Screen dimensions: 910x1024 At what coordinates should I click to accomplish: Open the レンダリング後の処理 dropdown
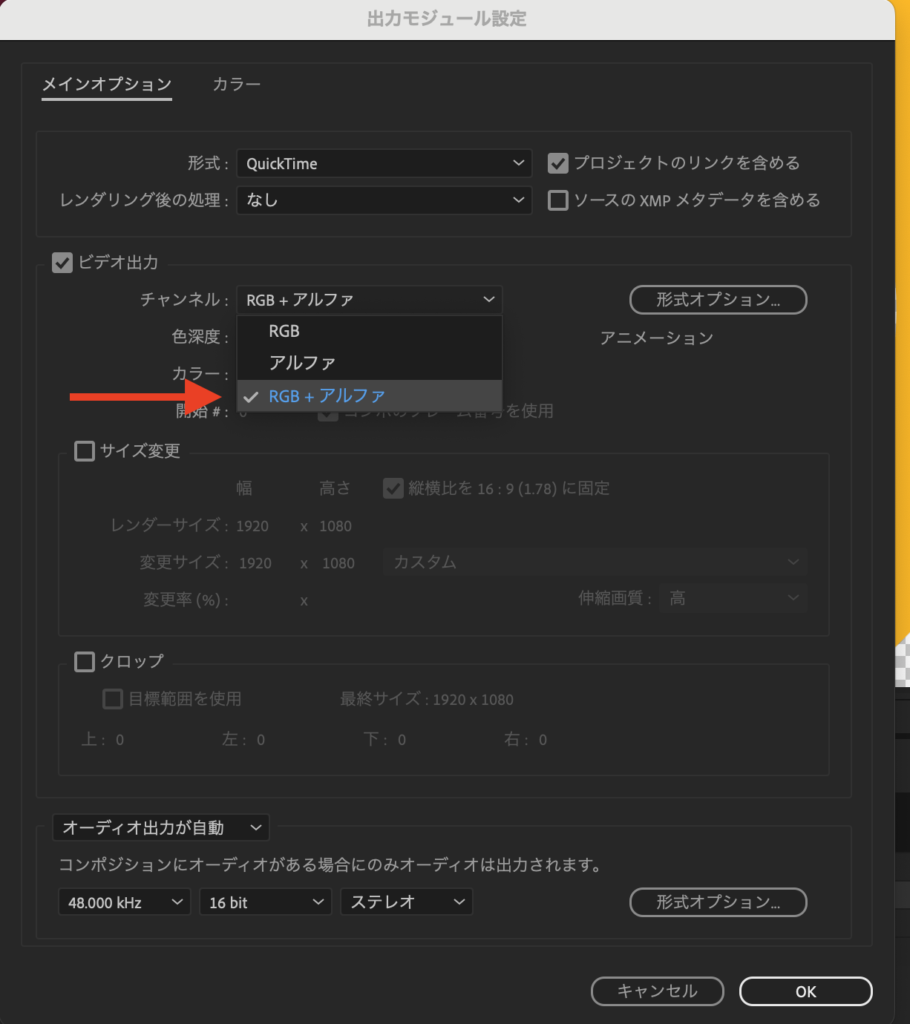[384, 200]
